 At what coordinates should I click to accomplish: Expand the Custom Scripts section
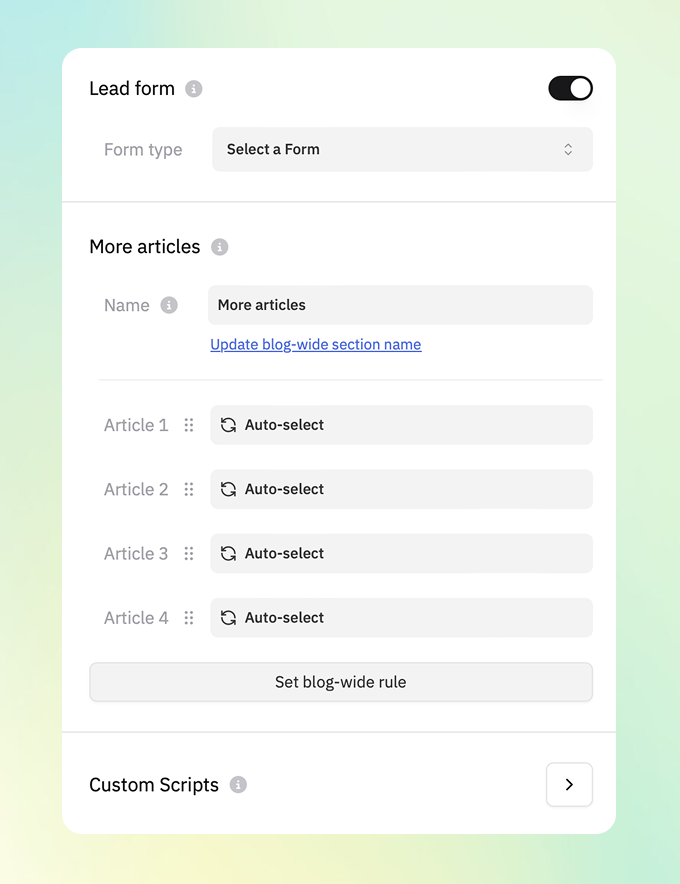click(569, 785)
